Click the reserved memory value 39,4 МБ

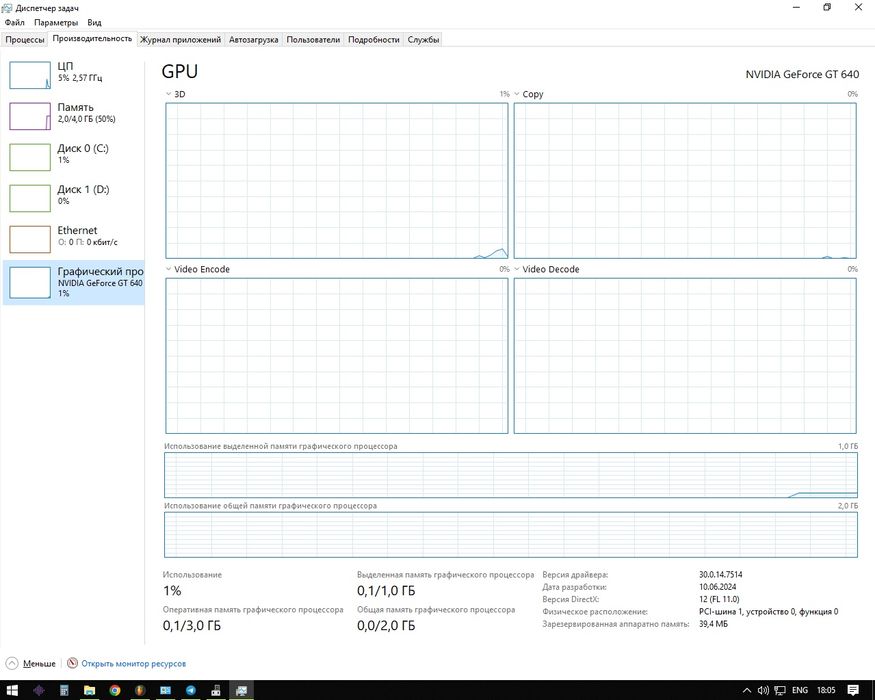[713, 624]
